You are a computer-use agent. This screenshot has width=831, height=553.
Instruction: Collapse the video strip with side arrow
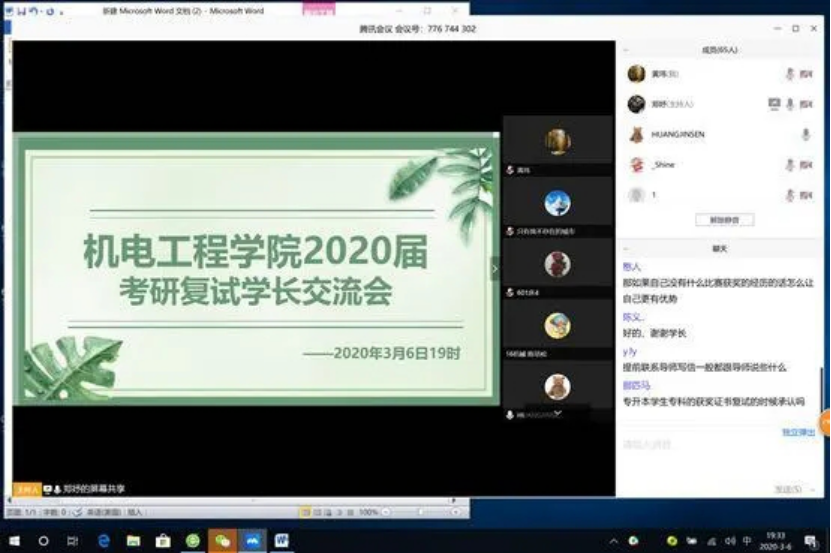[493, 268]
